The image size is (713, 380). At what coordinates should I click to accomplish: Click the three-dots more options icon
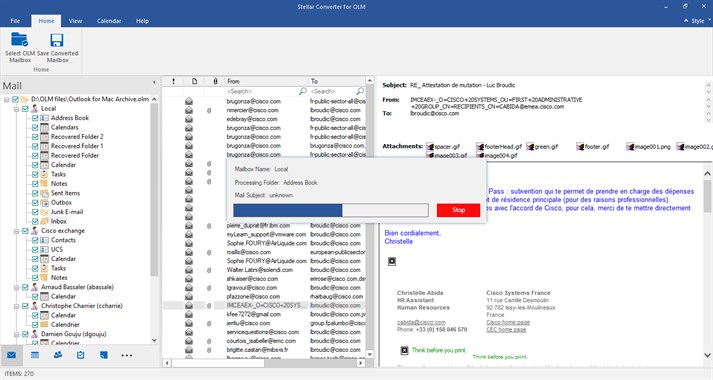[x=127, y=355]
